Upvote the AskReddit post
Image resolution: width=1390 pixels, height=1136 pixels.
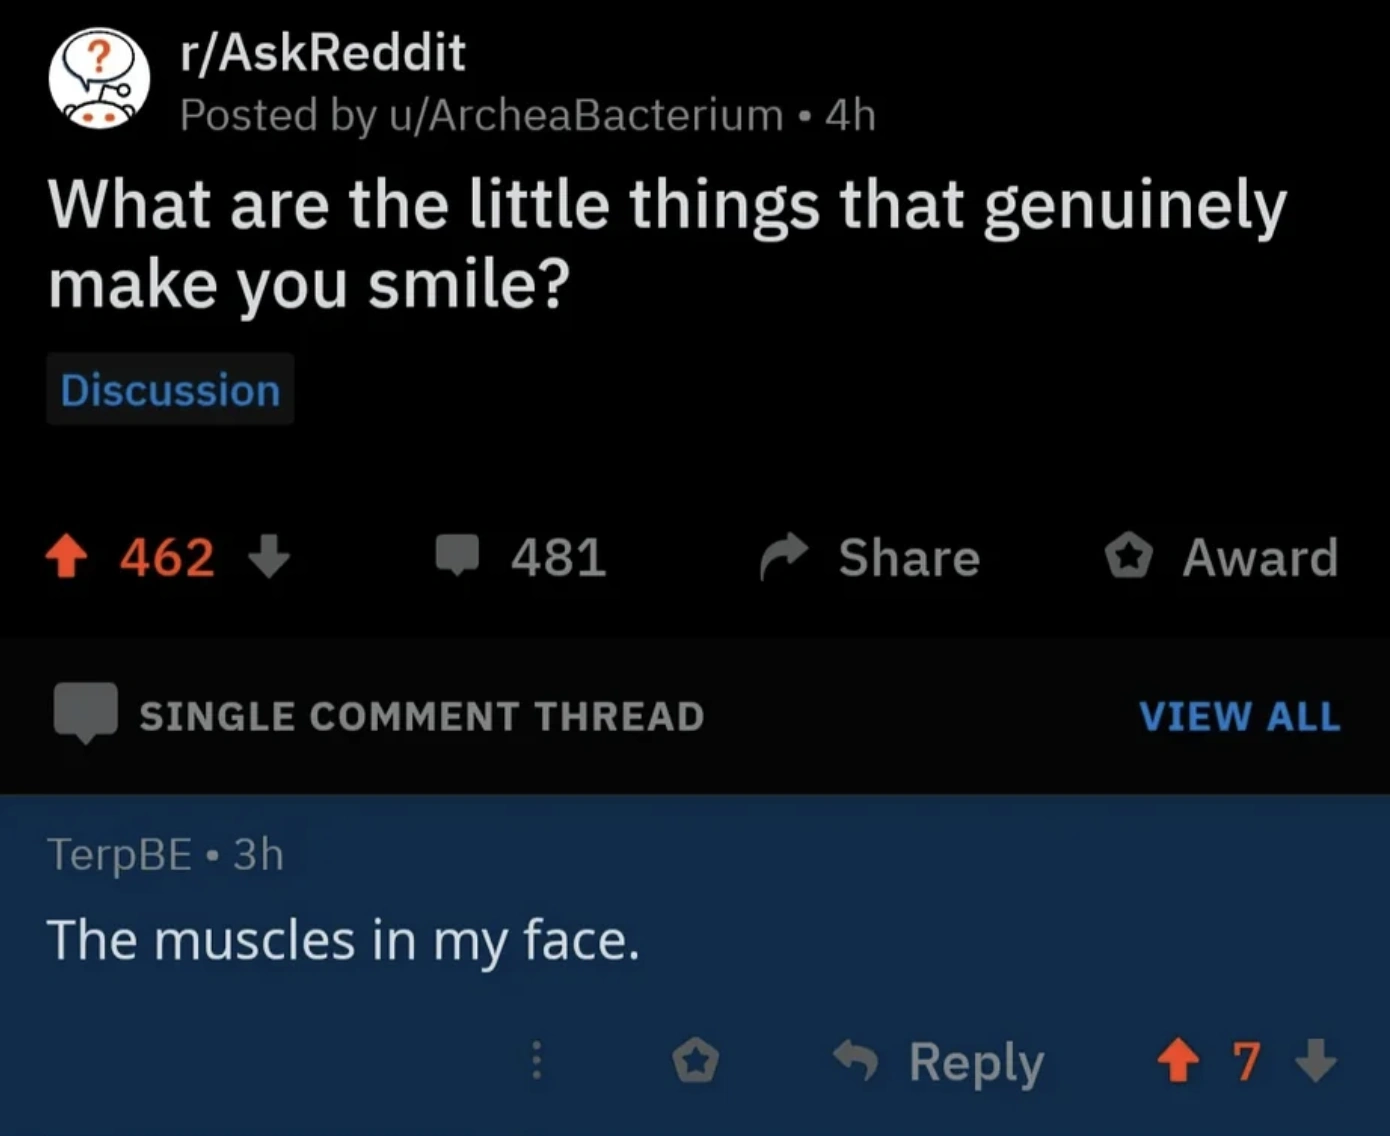click(67, 557)
